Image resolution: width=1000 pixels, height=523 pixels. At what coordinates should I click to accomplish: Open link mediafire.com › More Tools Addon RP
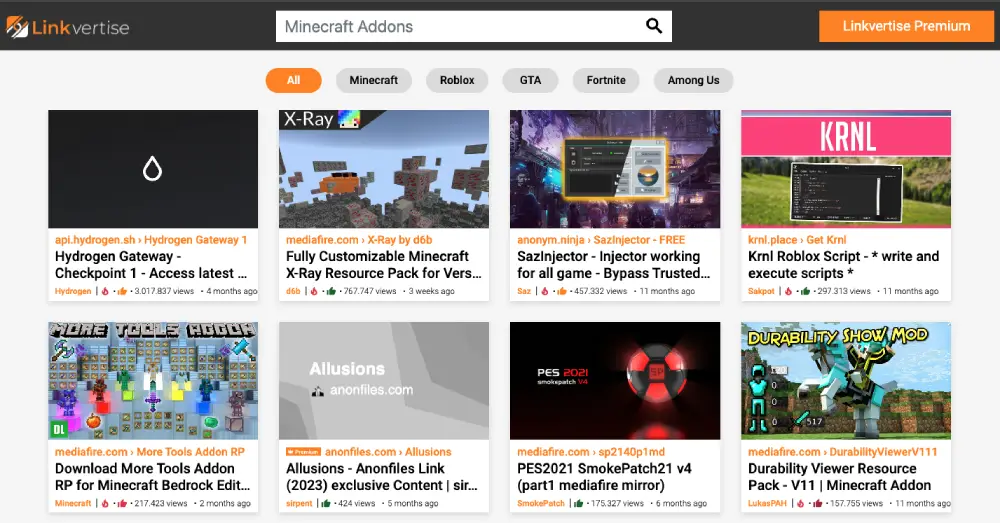pos(150,452)
